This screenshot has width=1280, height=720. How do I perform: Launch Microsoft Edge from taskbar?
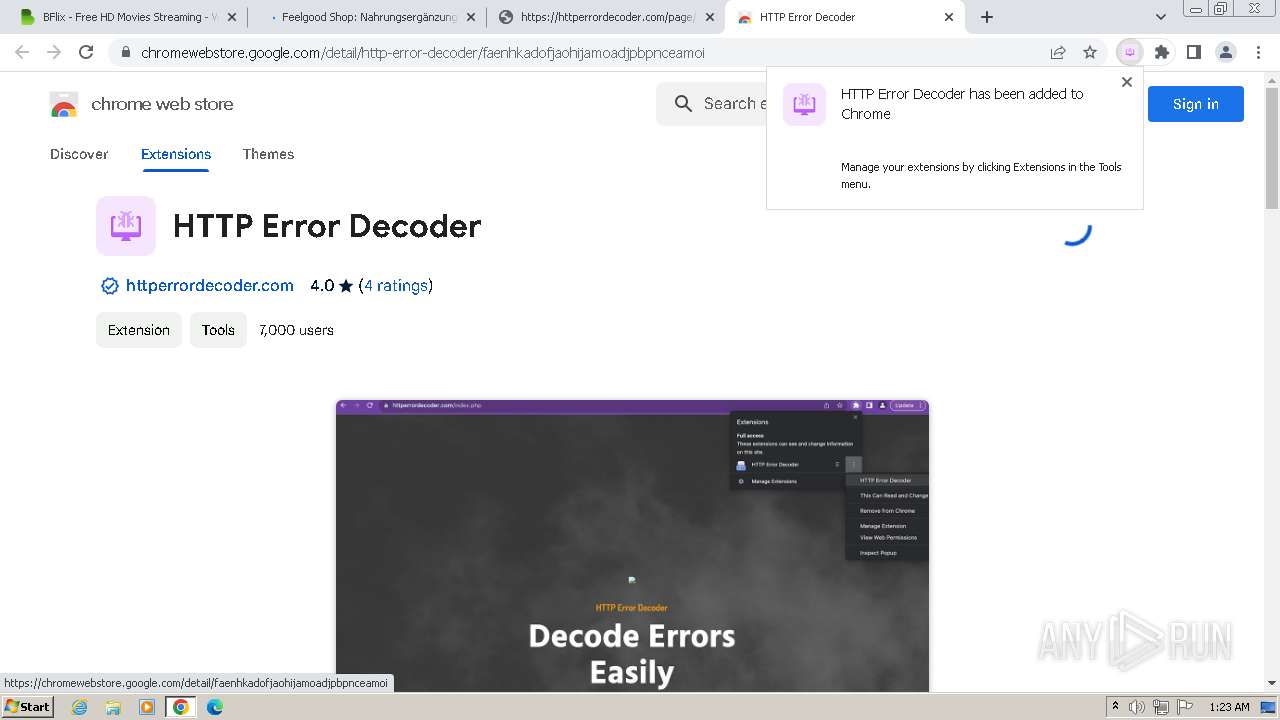(x=215, y=707)
